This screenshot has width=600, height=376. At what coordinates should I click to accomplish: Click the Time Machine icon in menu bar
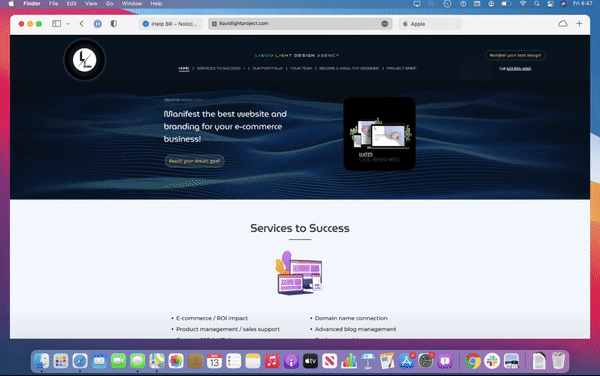(447, 4)
